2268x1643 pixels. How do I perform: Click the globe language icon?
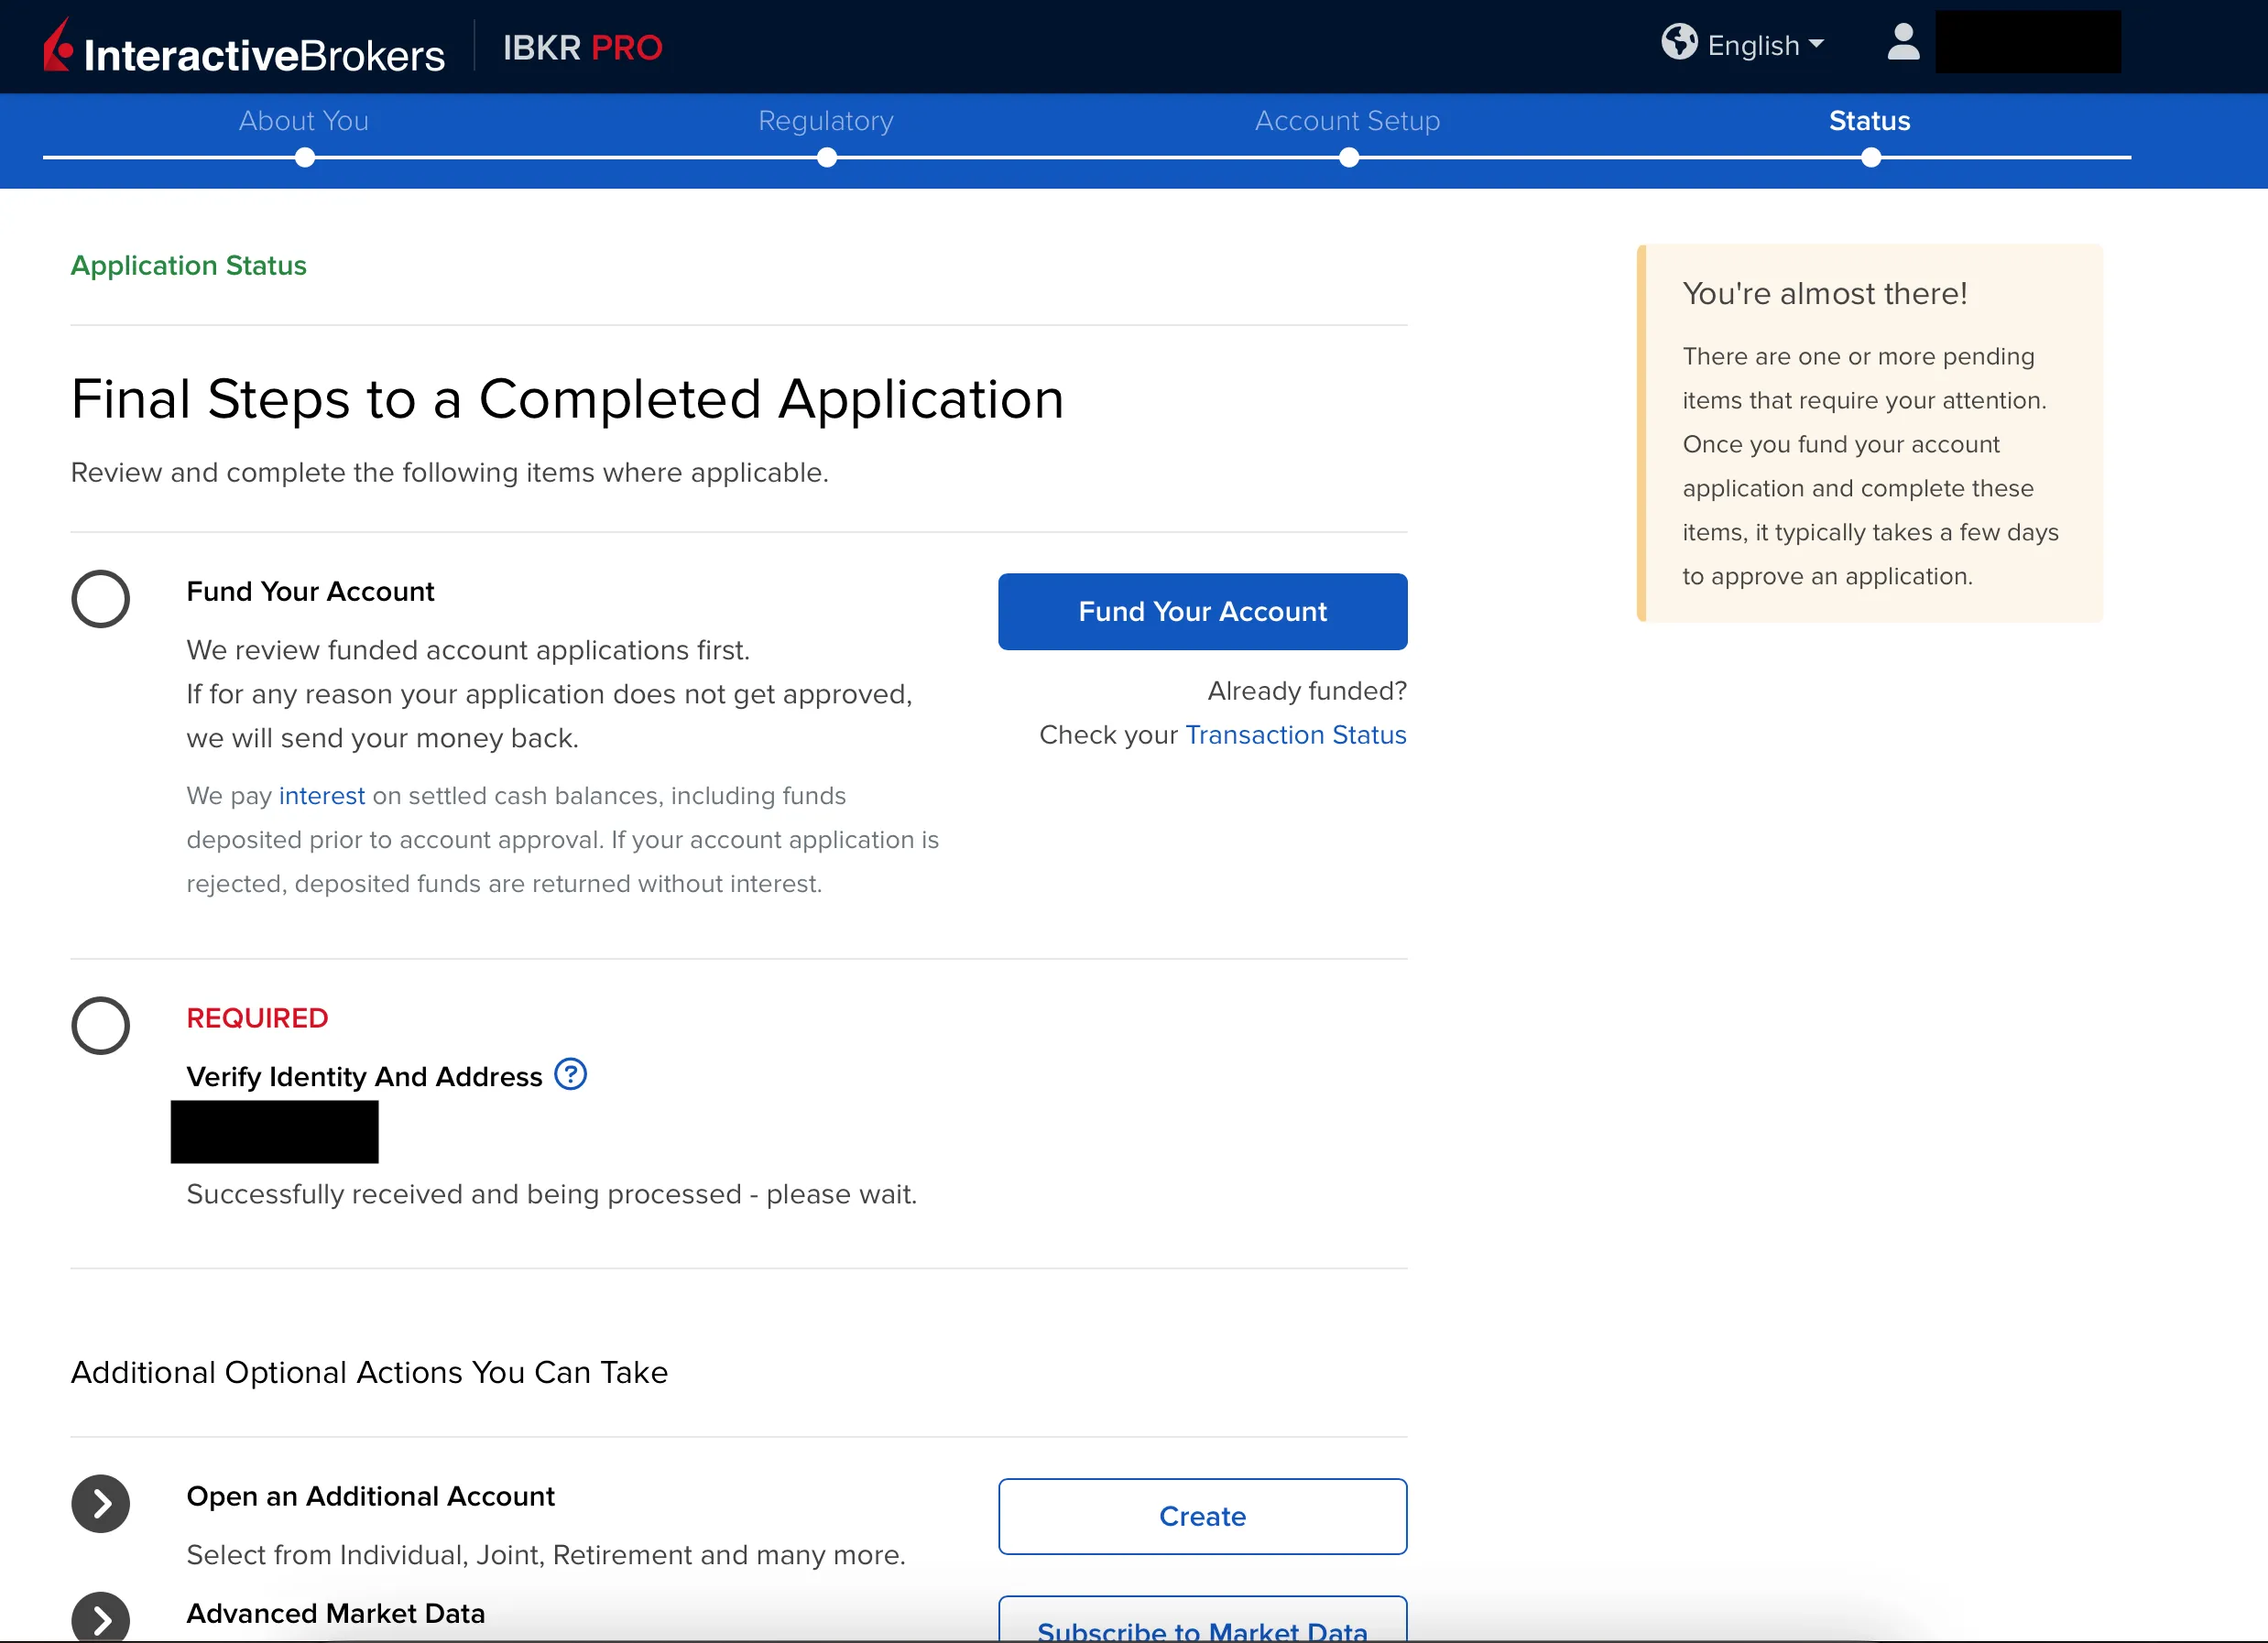tap(1679, 42)
